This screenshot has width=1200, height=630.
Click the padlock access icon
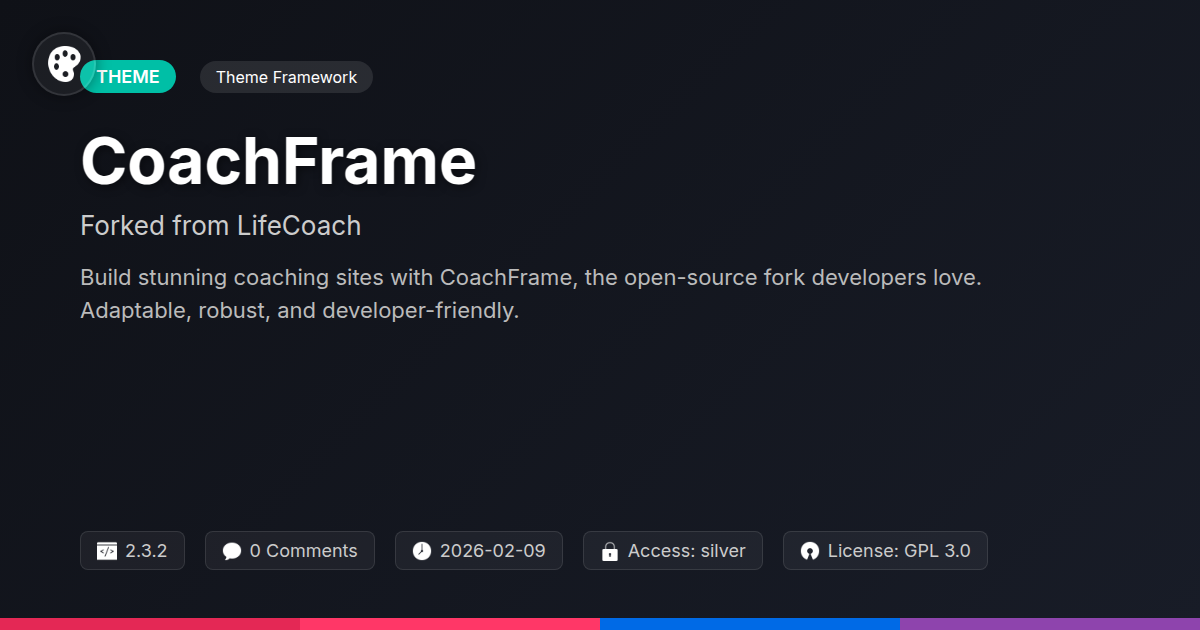pos(609,551)
